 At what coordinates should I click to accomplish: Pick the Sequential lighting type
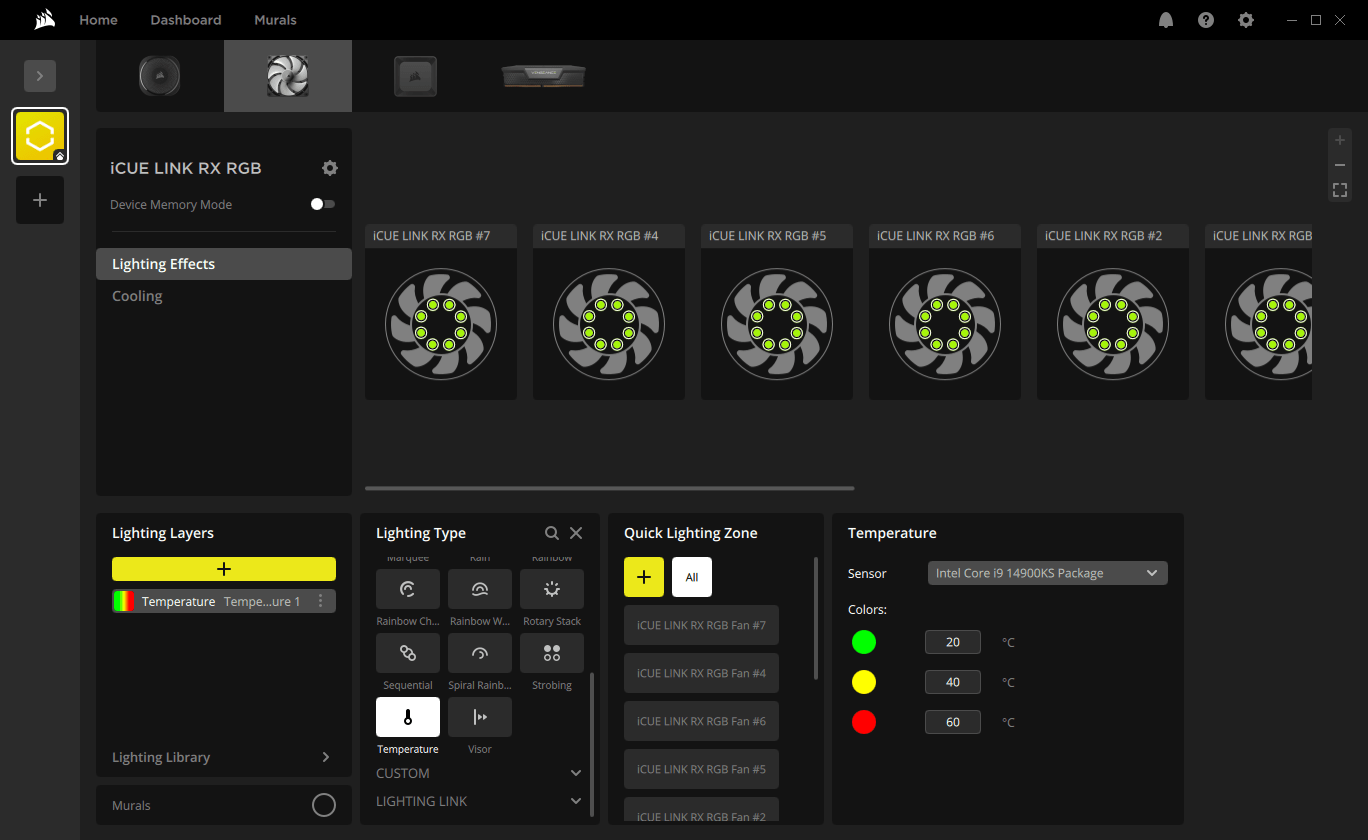[x=407, y=653]
